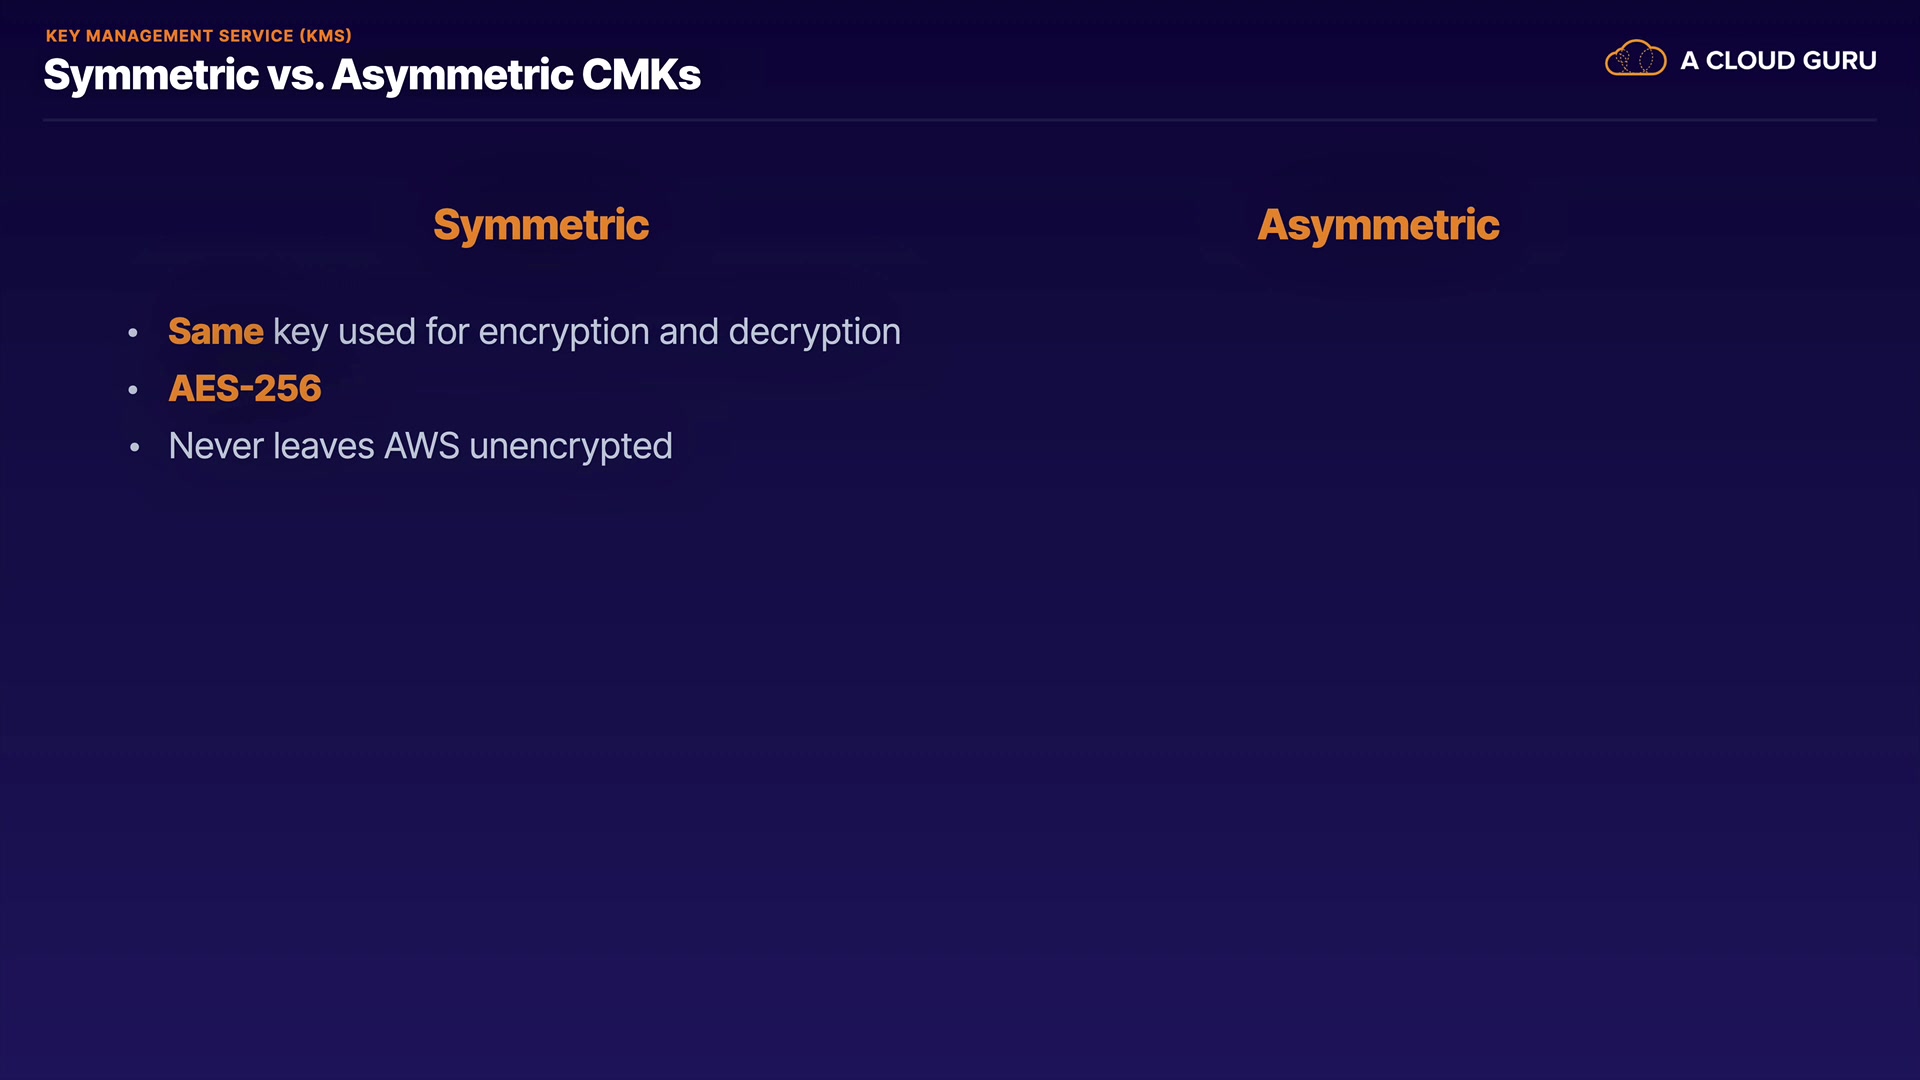Click the "Never leaves" text in the third bullet

click(271, 446)
